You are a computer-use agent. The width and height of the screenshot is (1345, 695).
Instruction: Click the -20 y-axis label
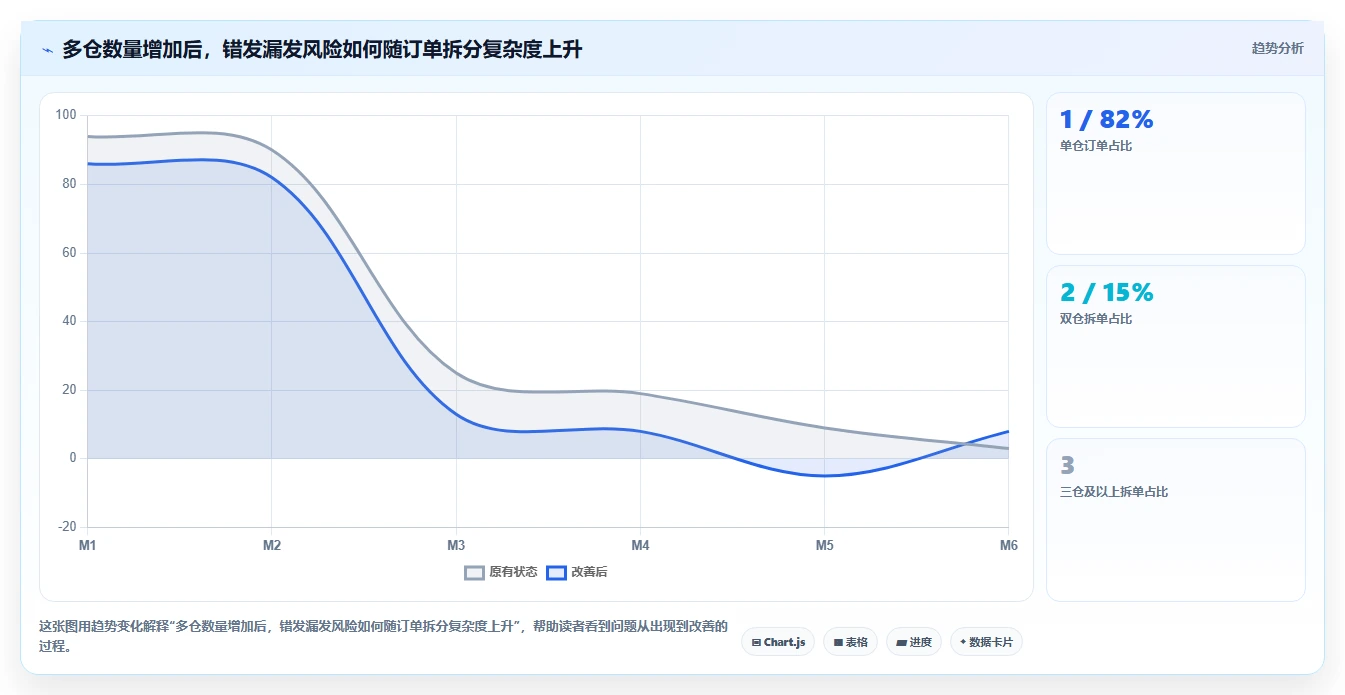click(66, 527)
